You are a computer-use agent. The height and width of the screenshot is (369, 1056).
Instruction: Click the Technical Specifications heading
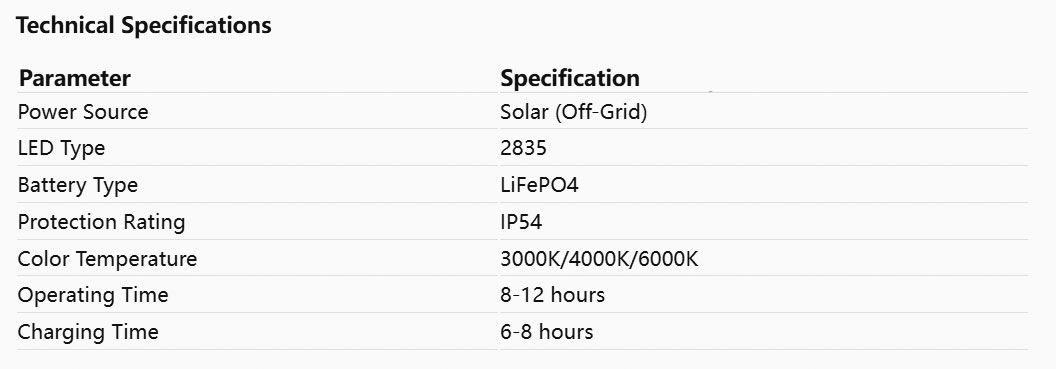click(143, 26)
